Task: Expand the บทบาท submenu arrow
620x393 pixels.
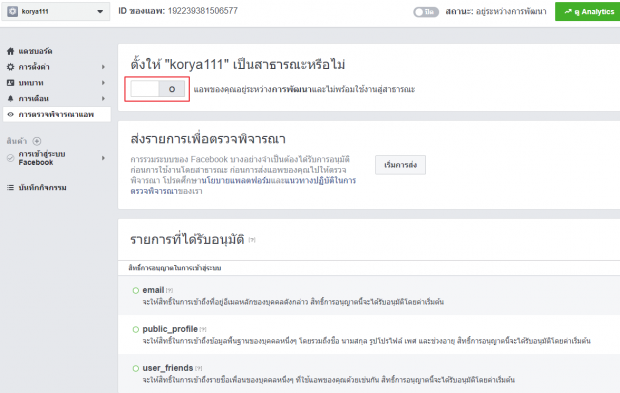Action: click(103, 83)
